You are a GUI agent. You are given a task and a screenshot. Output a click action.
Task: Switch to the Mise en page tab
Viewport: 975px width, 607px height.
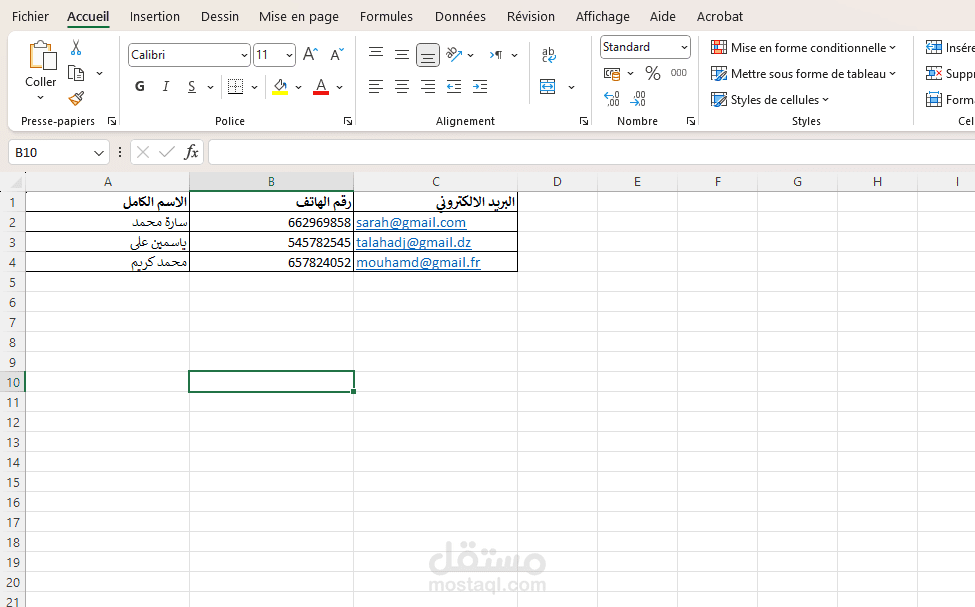tap(299, 17)
